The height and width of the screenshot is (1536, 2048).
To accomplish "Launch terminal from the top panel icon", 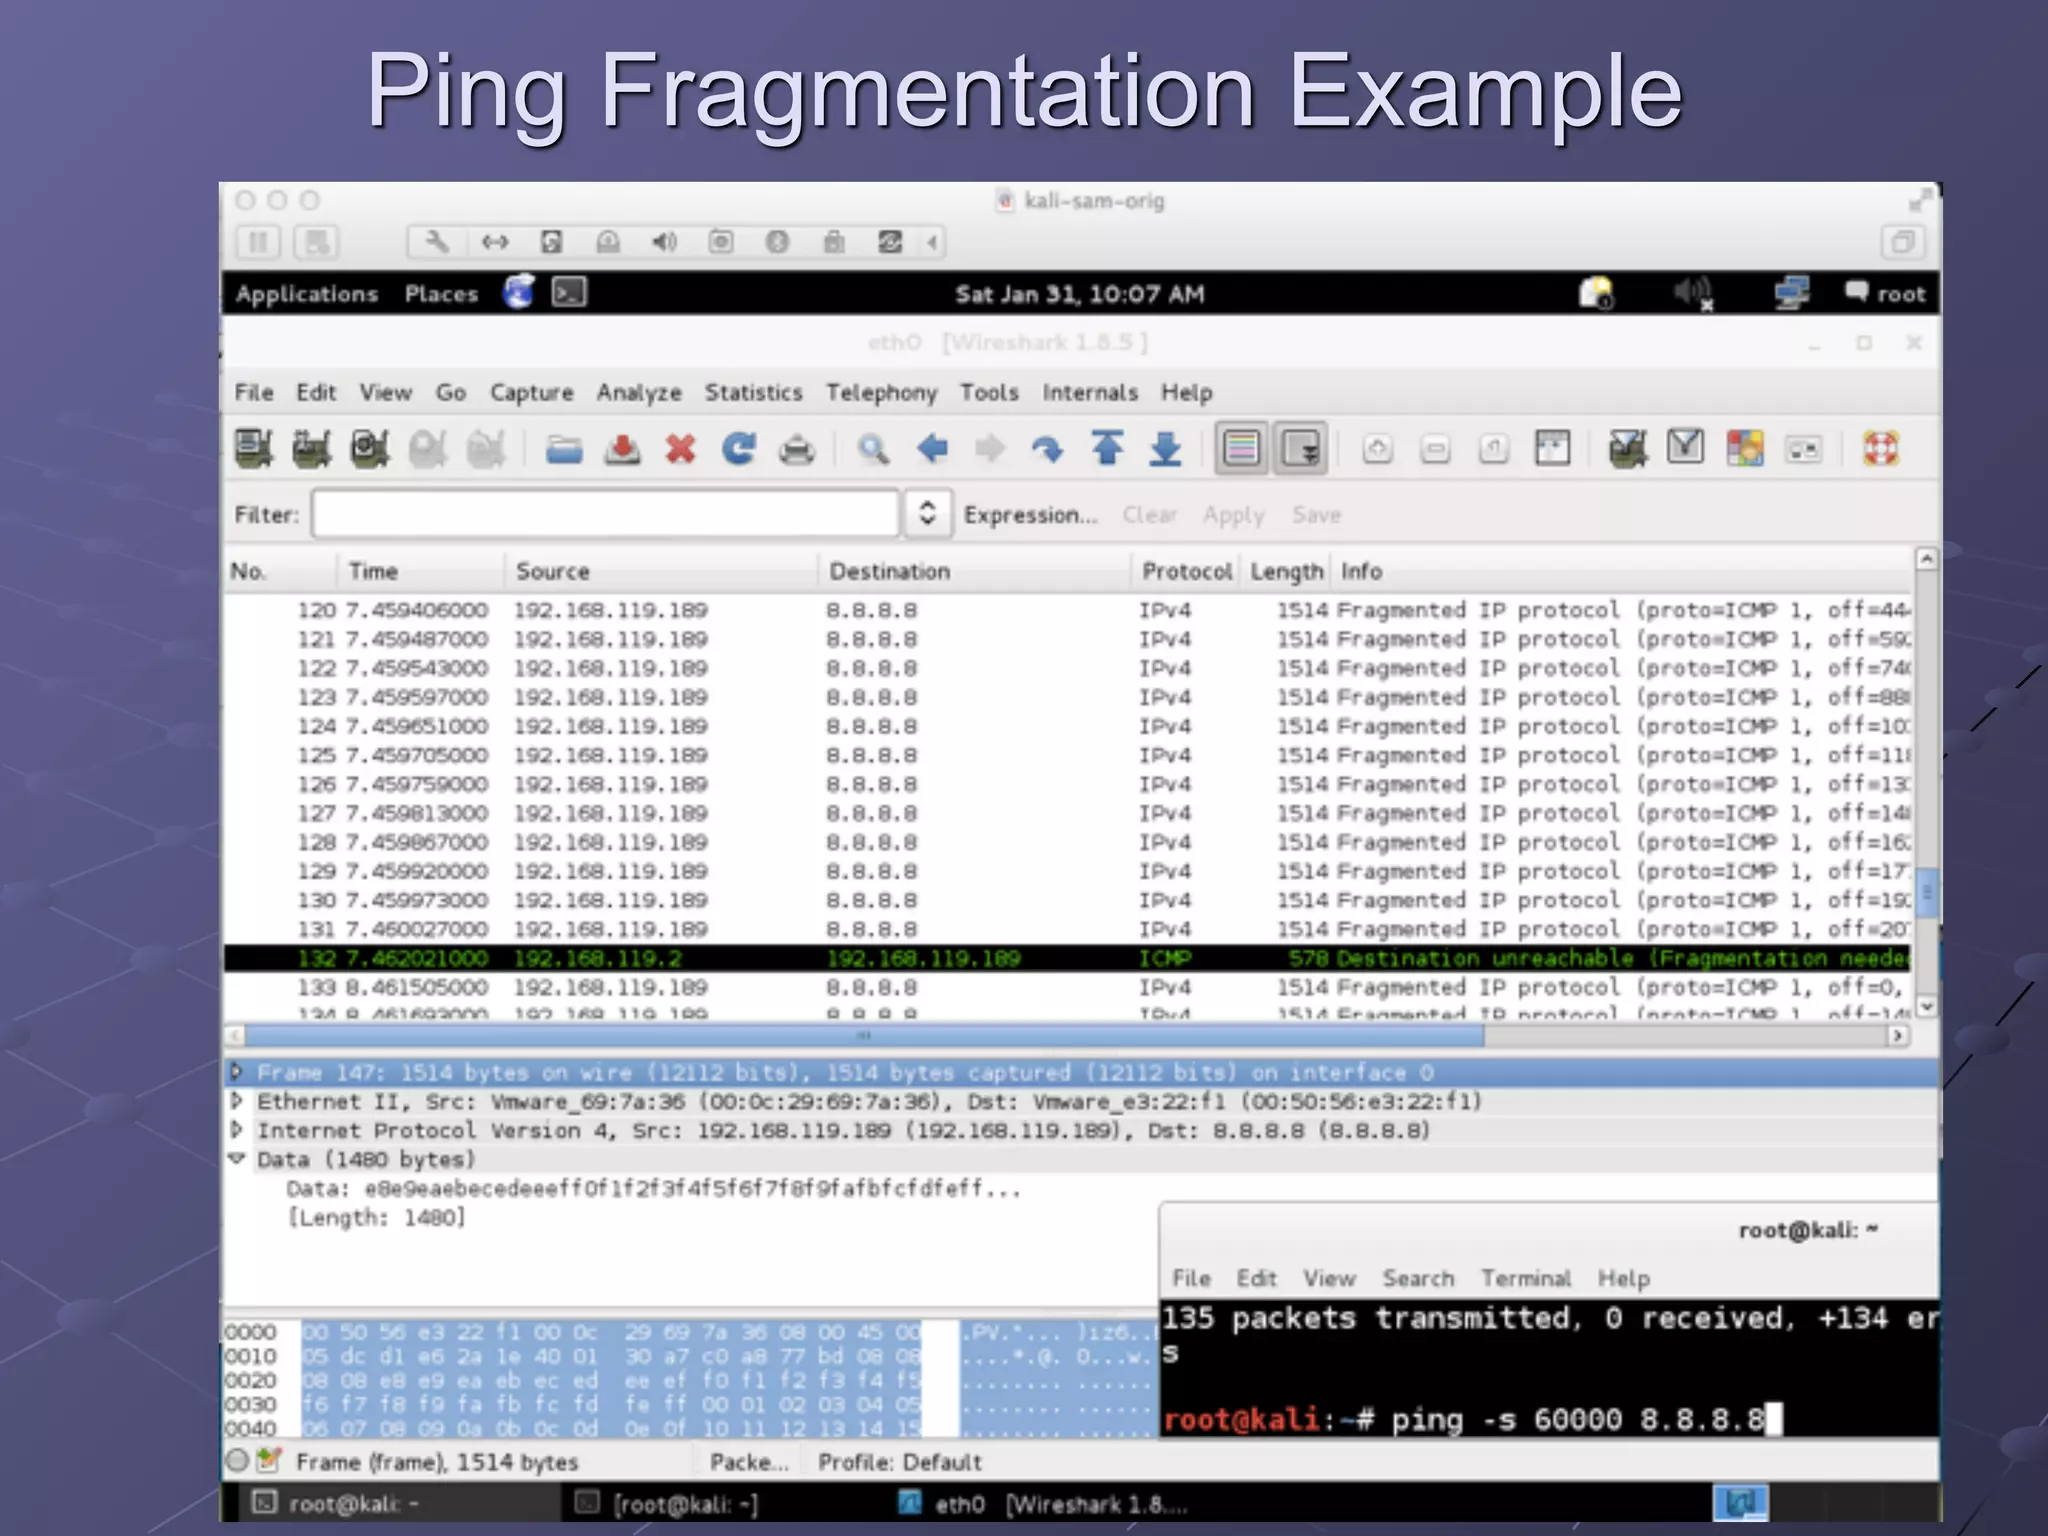I will [x=569, y=292].
